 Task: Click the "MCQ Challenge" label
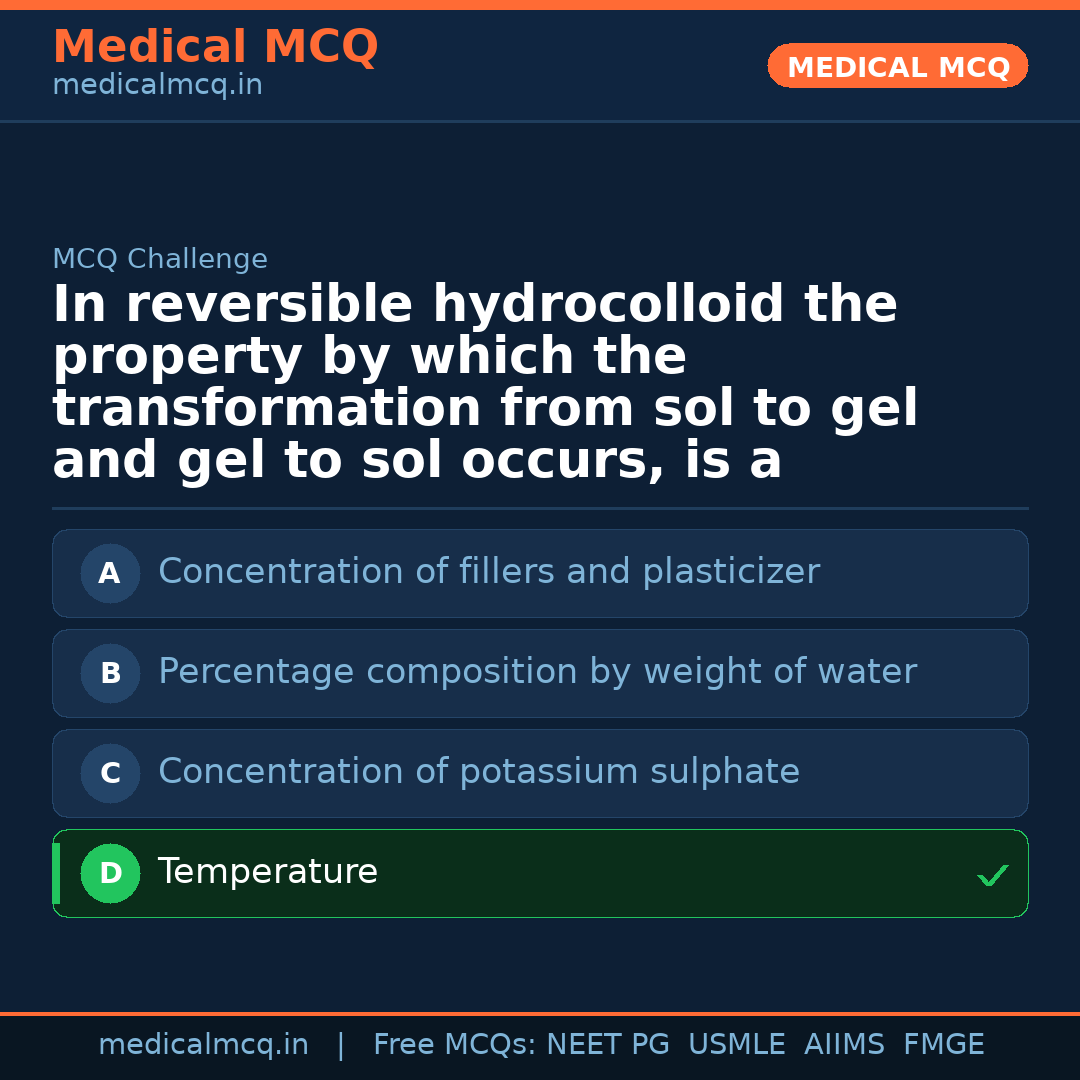[x=160, y=259]
